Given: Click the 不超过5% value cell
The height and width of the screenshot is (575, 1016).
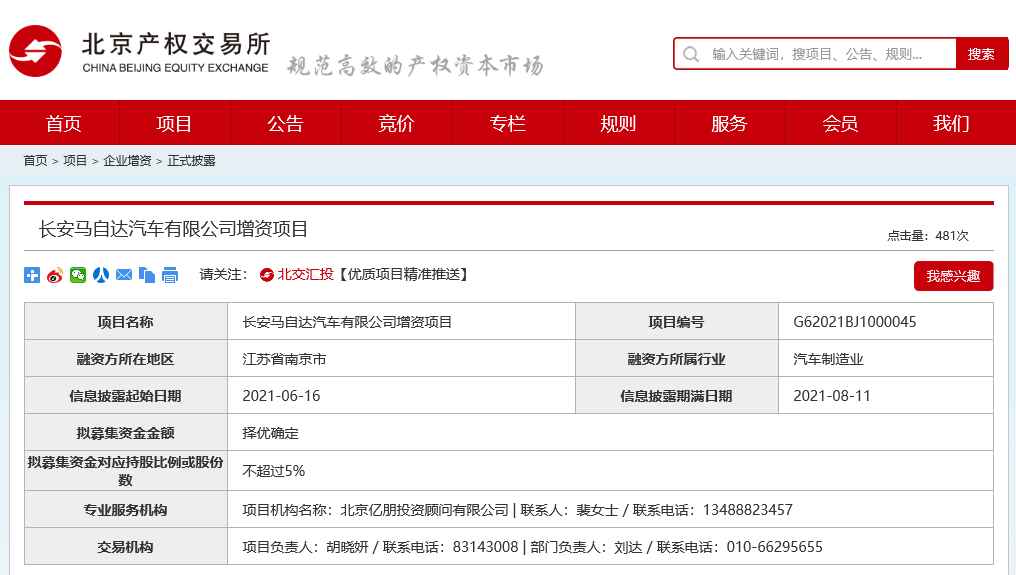Looking at the screenshot, I should tap(610, 471).
